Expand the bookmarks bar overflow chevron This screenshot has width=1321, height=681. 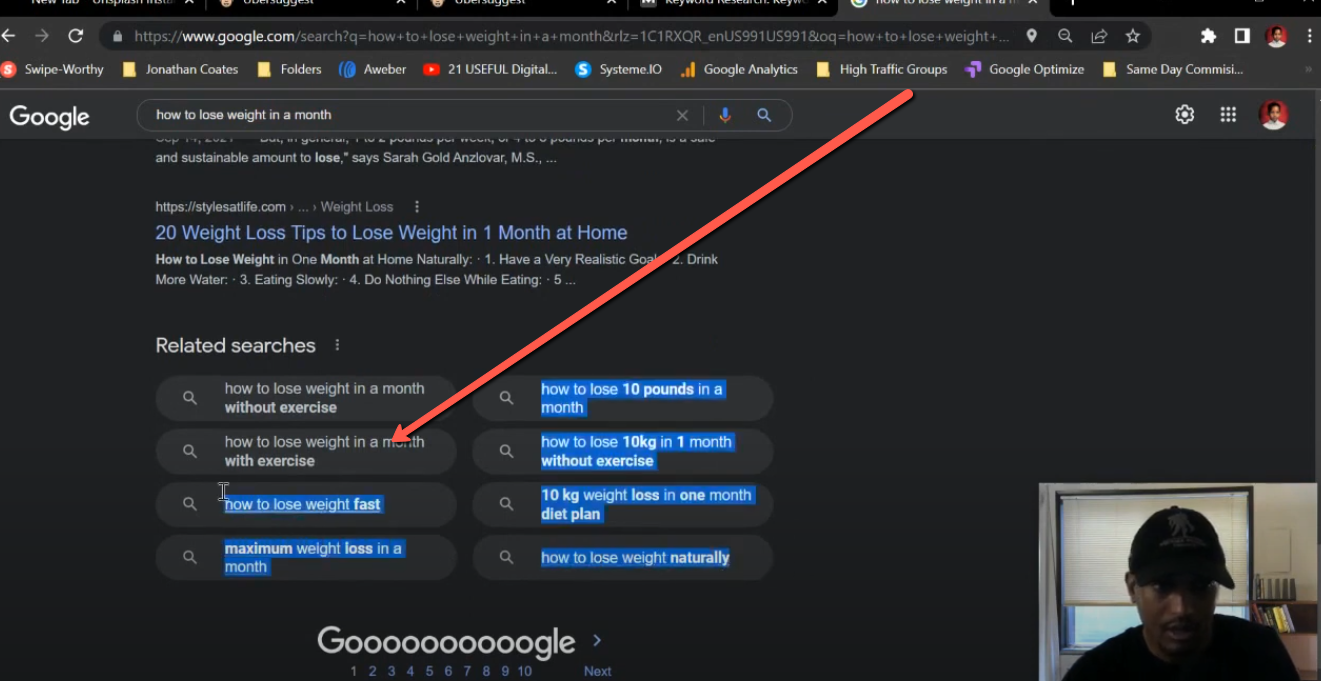1307,69
